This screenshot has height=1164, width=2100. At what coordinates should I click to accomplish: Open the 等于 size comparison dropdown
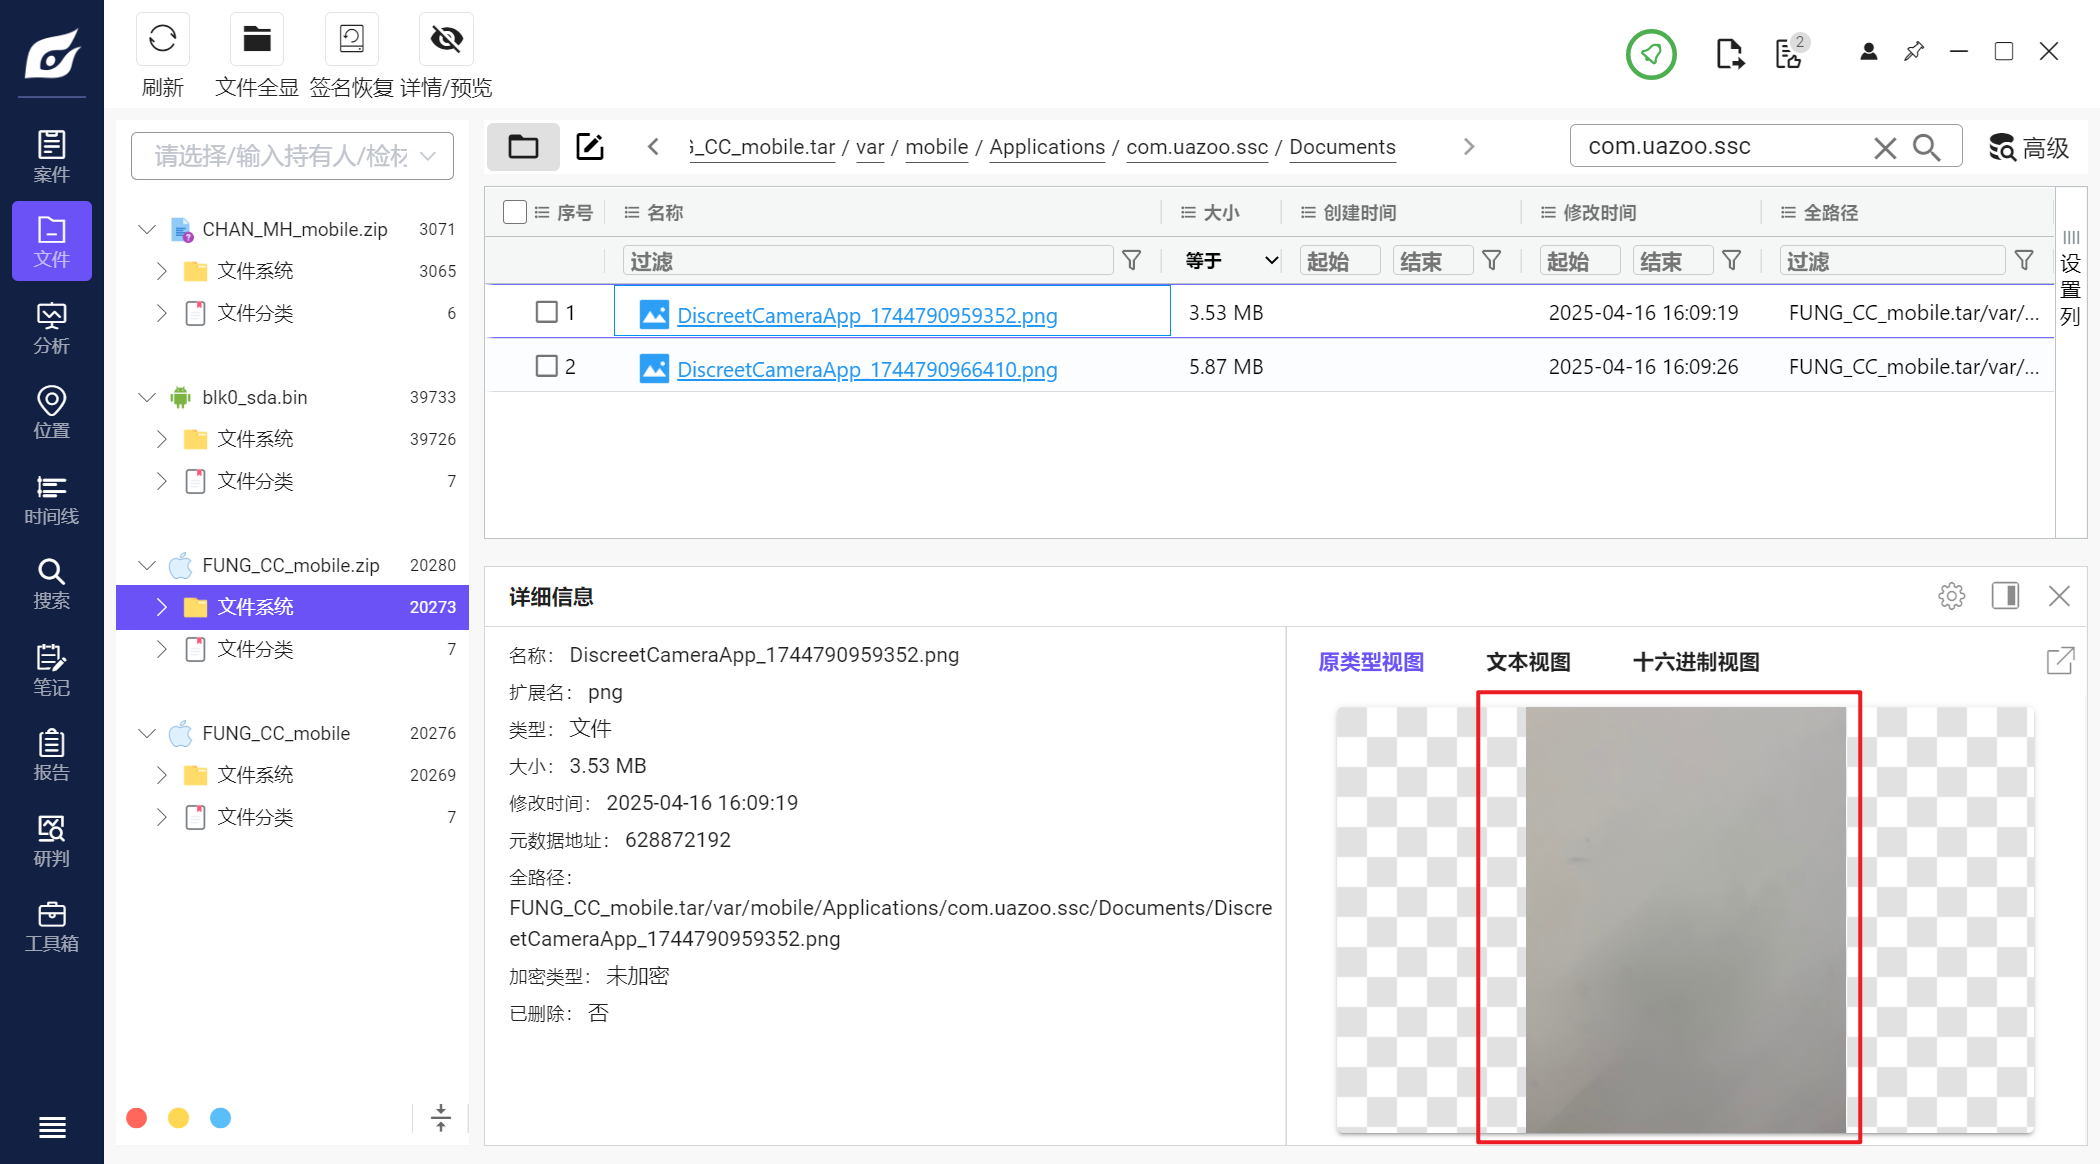(1231, 261)
